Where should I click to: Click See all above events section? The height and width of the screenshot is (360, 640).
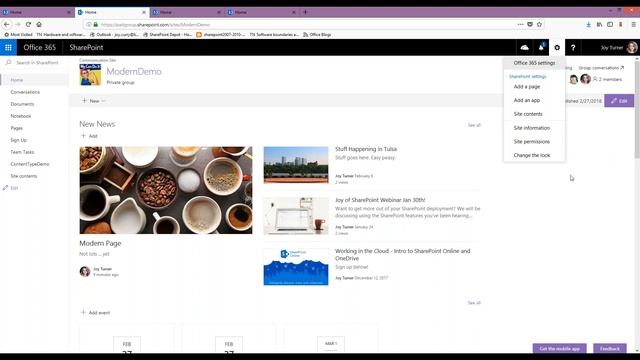coord(474,302)
